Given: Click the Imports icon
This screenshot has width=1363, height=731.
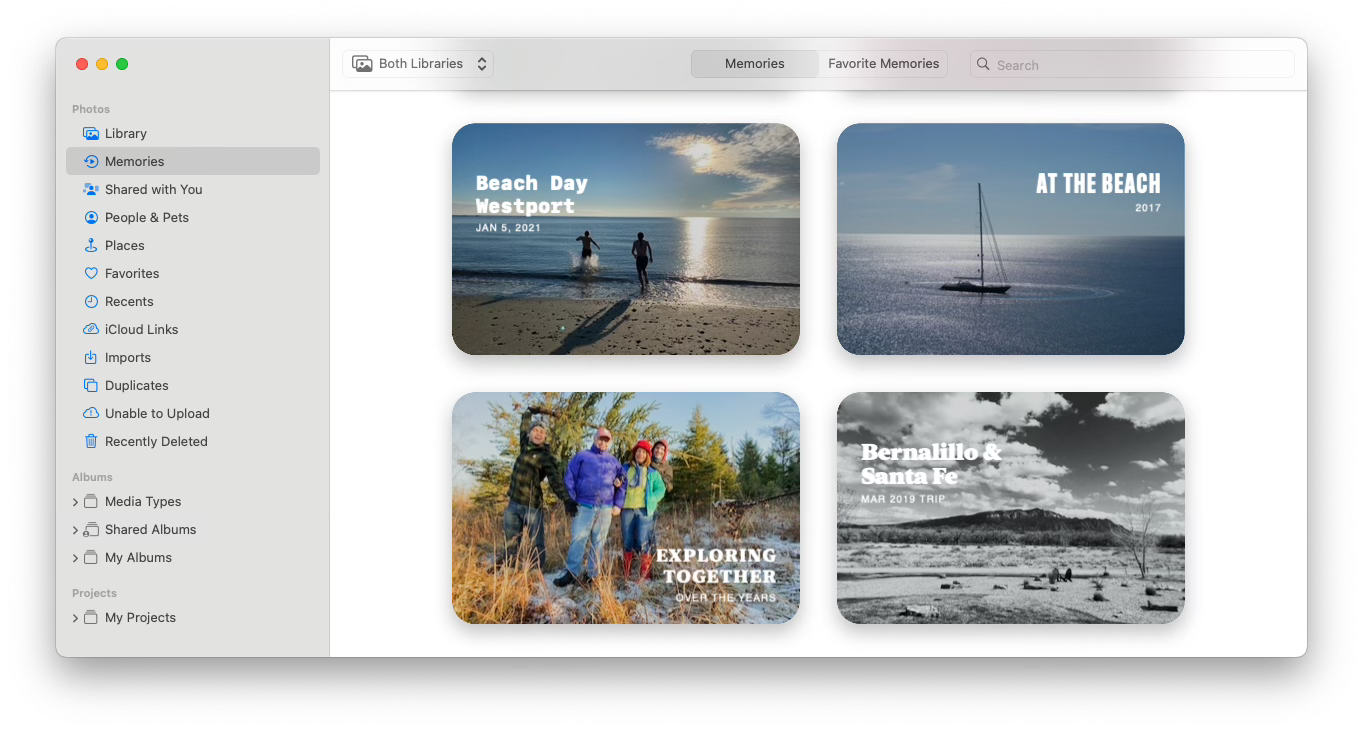Looking at the screenshot, I should click(x=91, y=357).
